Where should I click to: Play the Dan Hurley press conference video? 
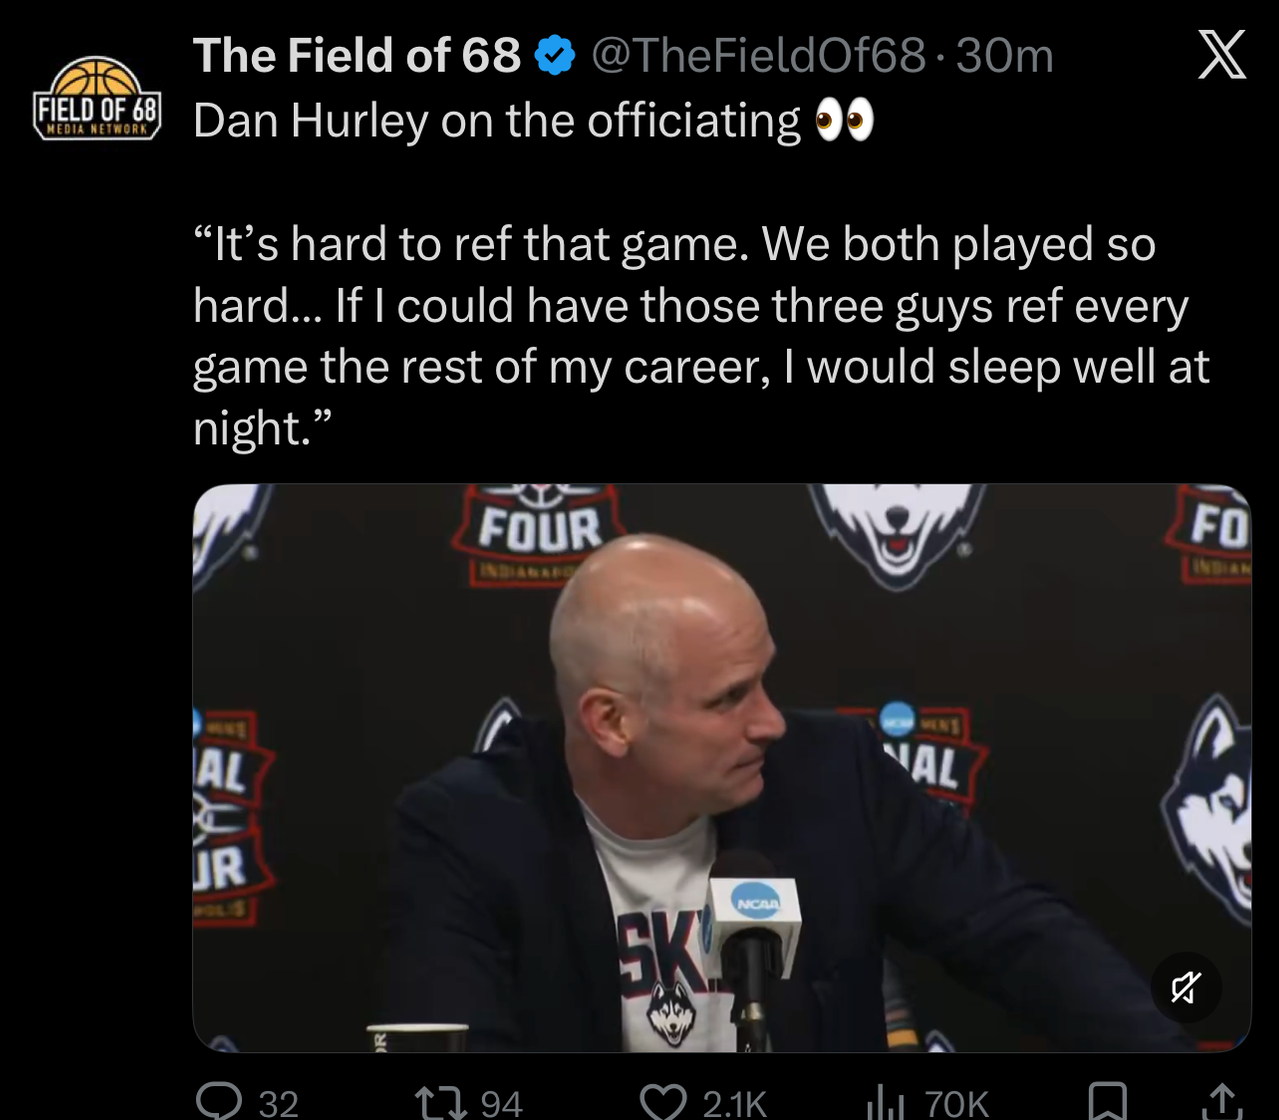point(721,768)
